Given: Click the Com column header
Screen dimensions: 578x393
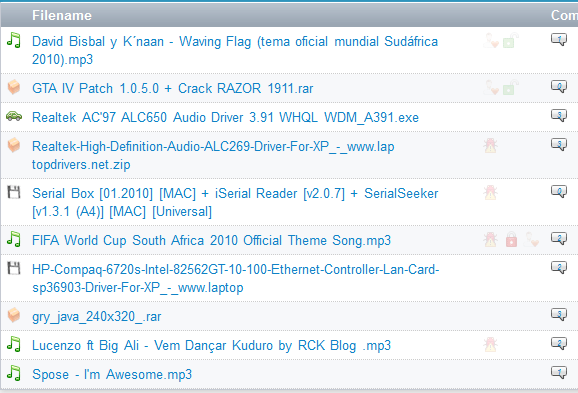Looking at the screenshot, I should (564, 15).
